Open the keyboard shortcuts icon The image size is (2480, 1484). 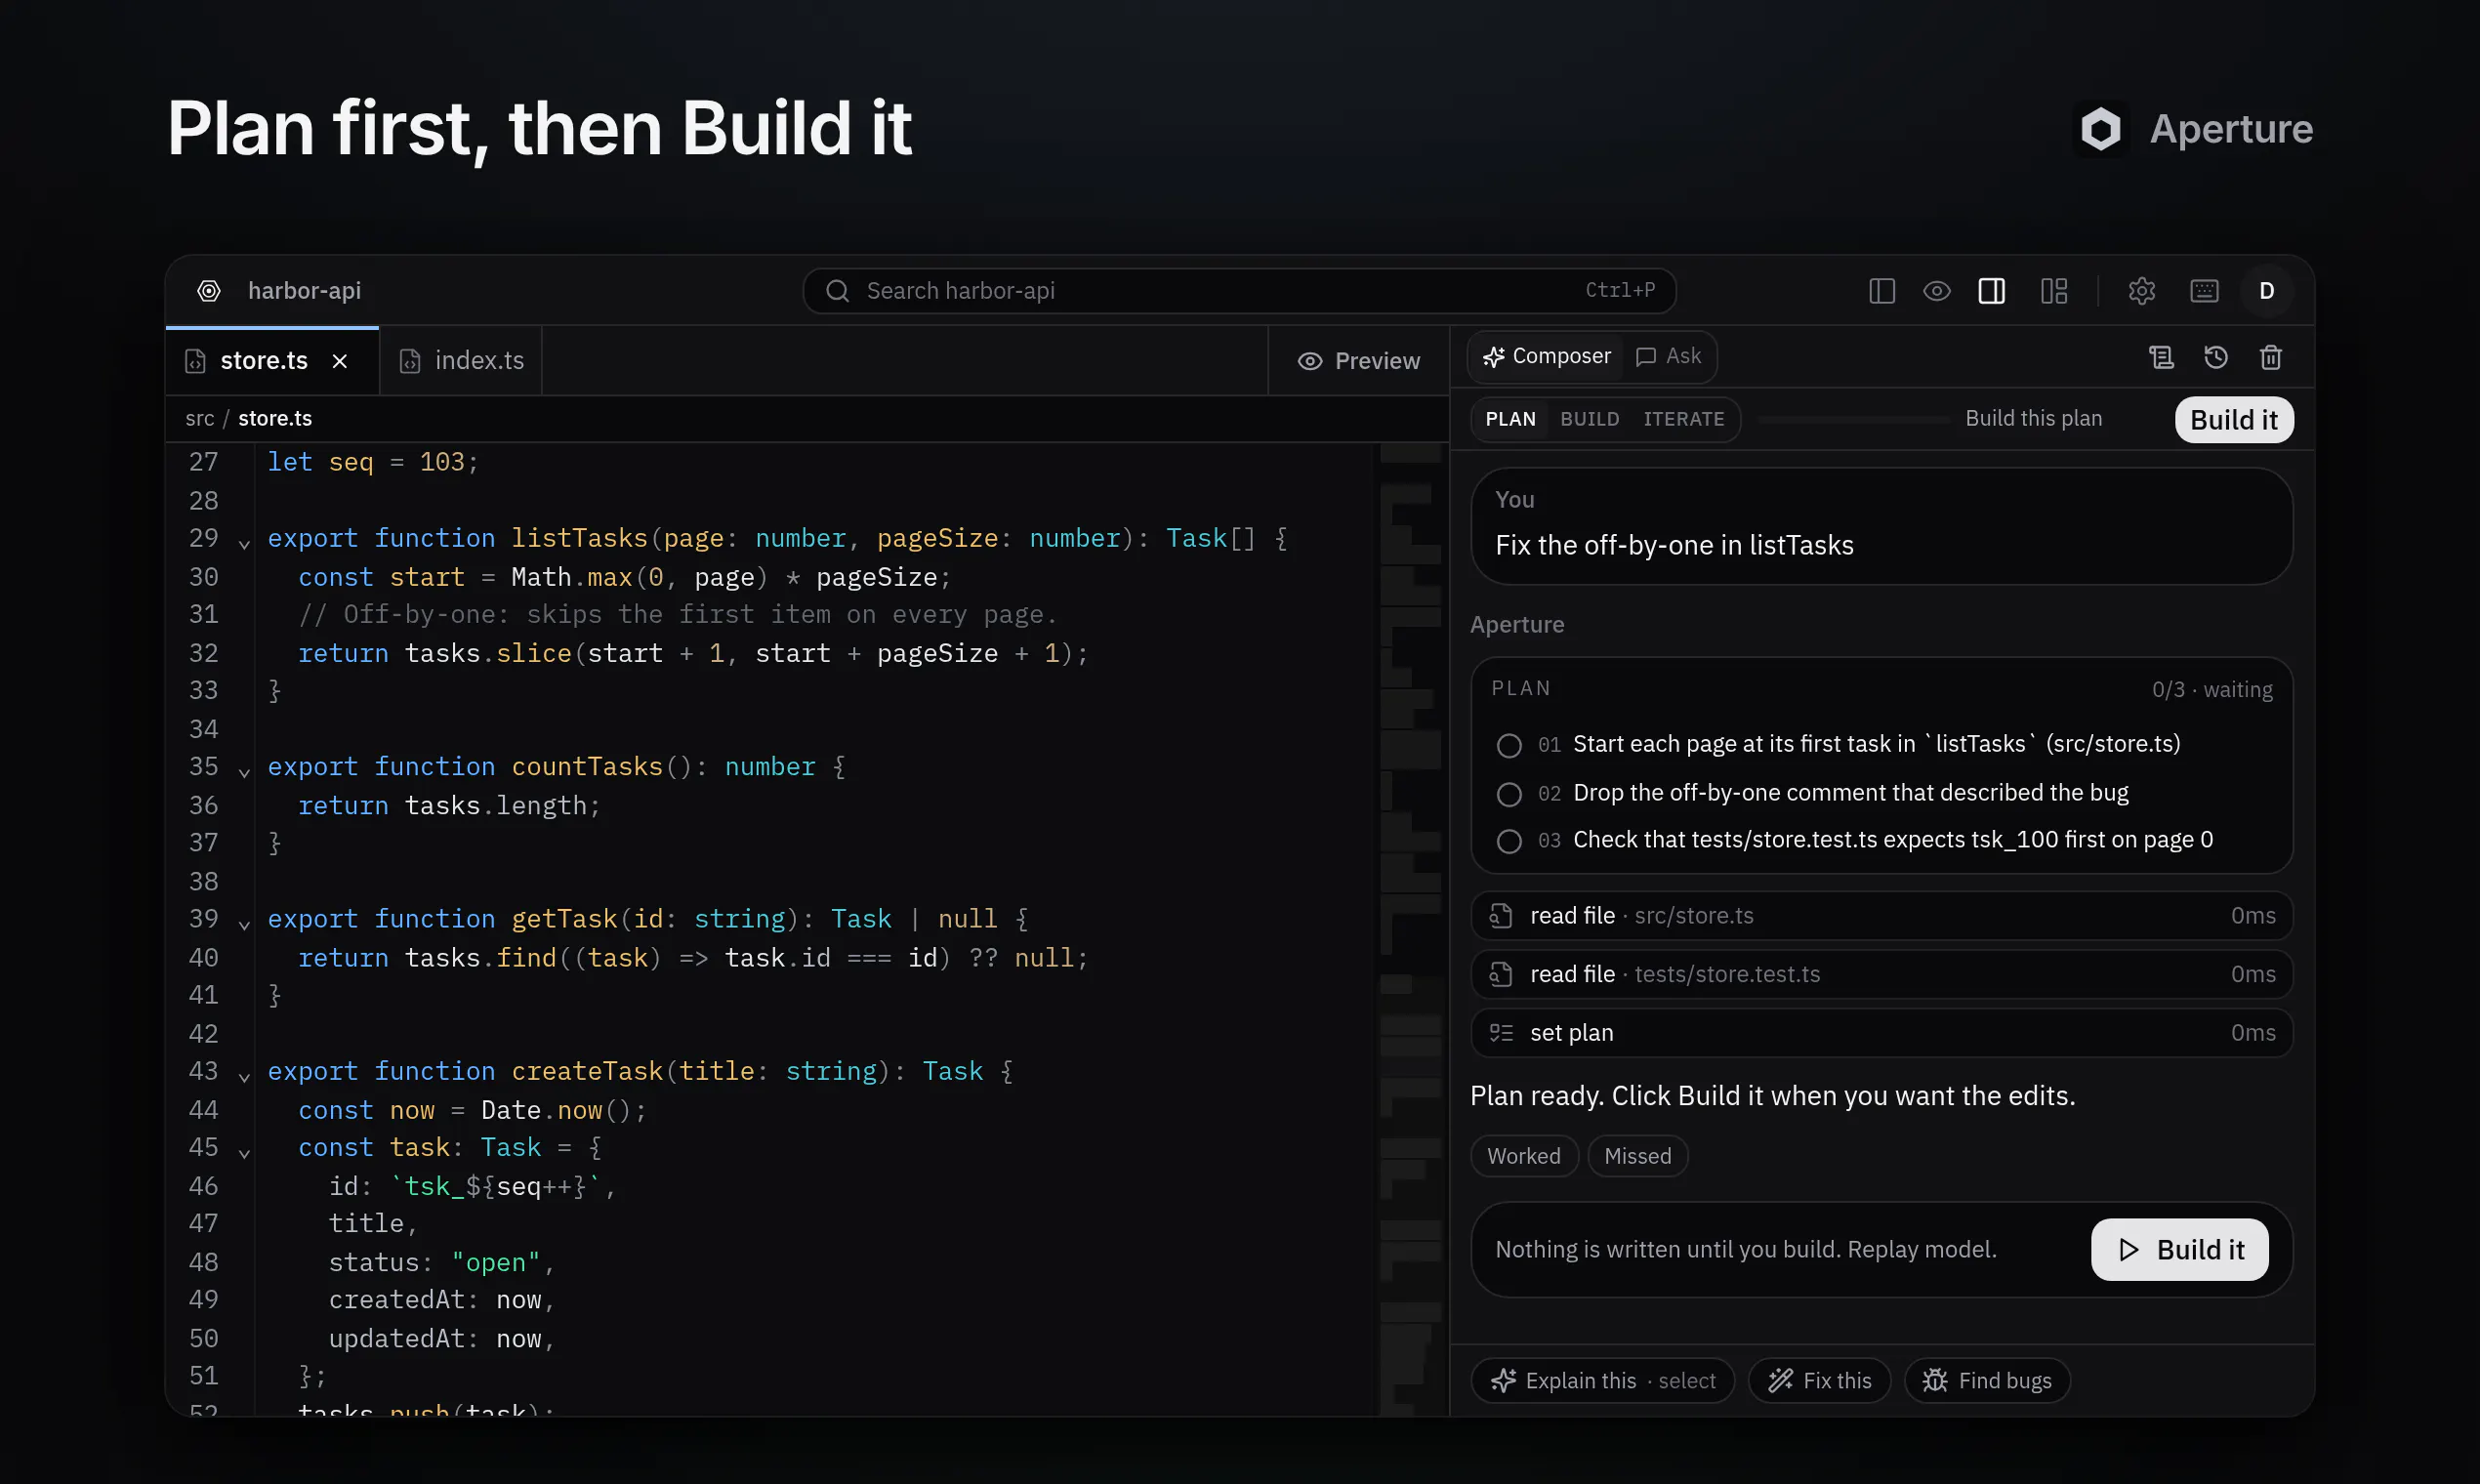pyautogui.click(x=2204, y=291)
